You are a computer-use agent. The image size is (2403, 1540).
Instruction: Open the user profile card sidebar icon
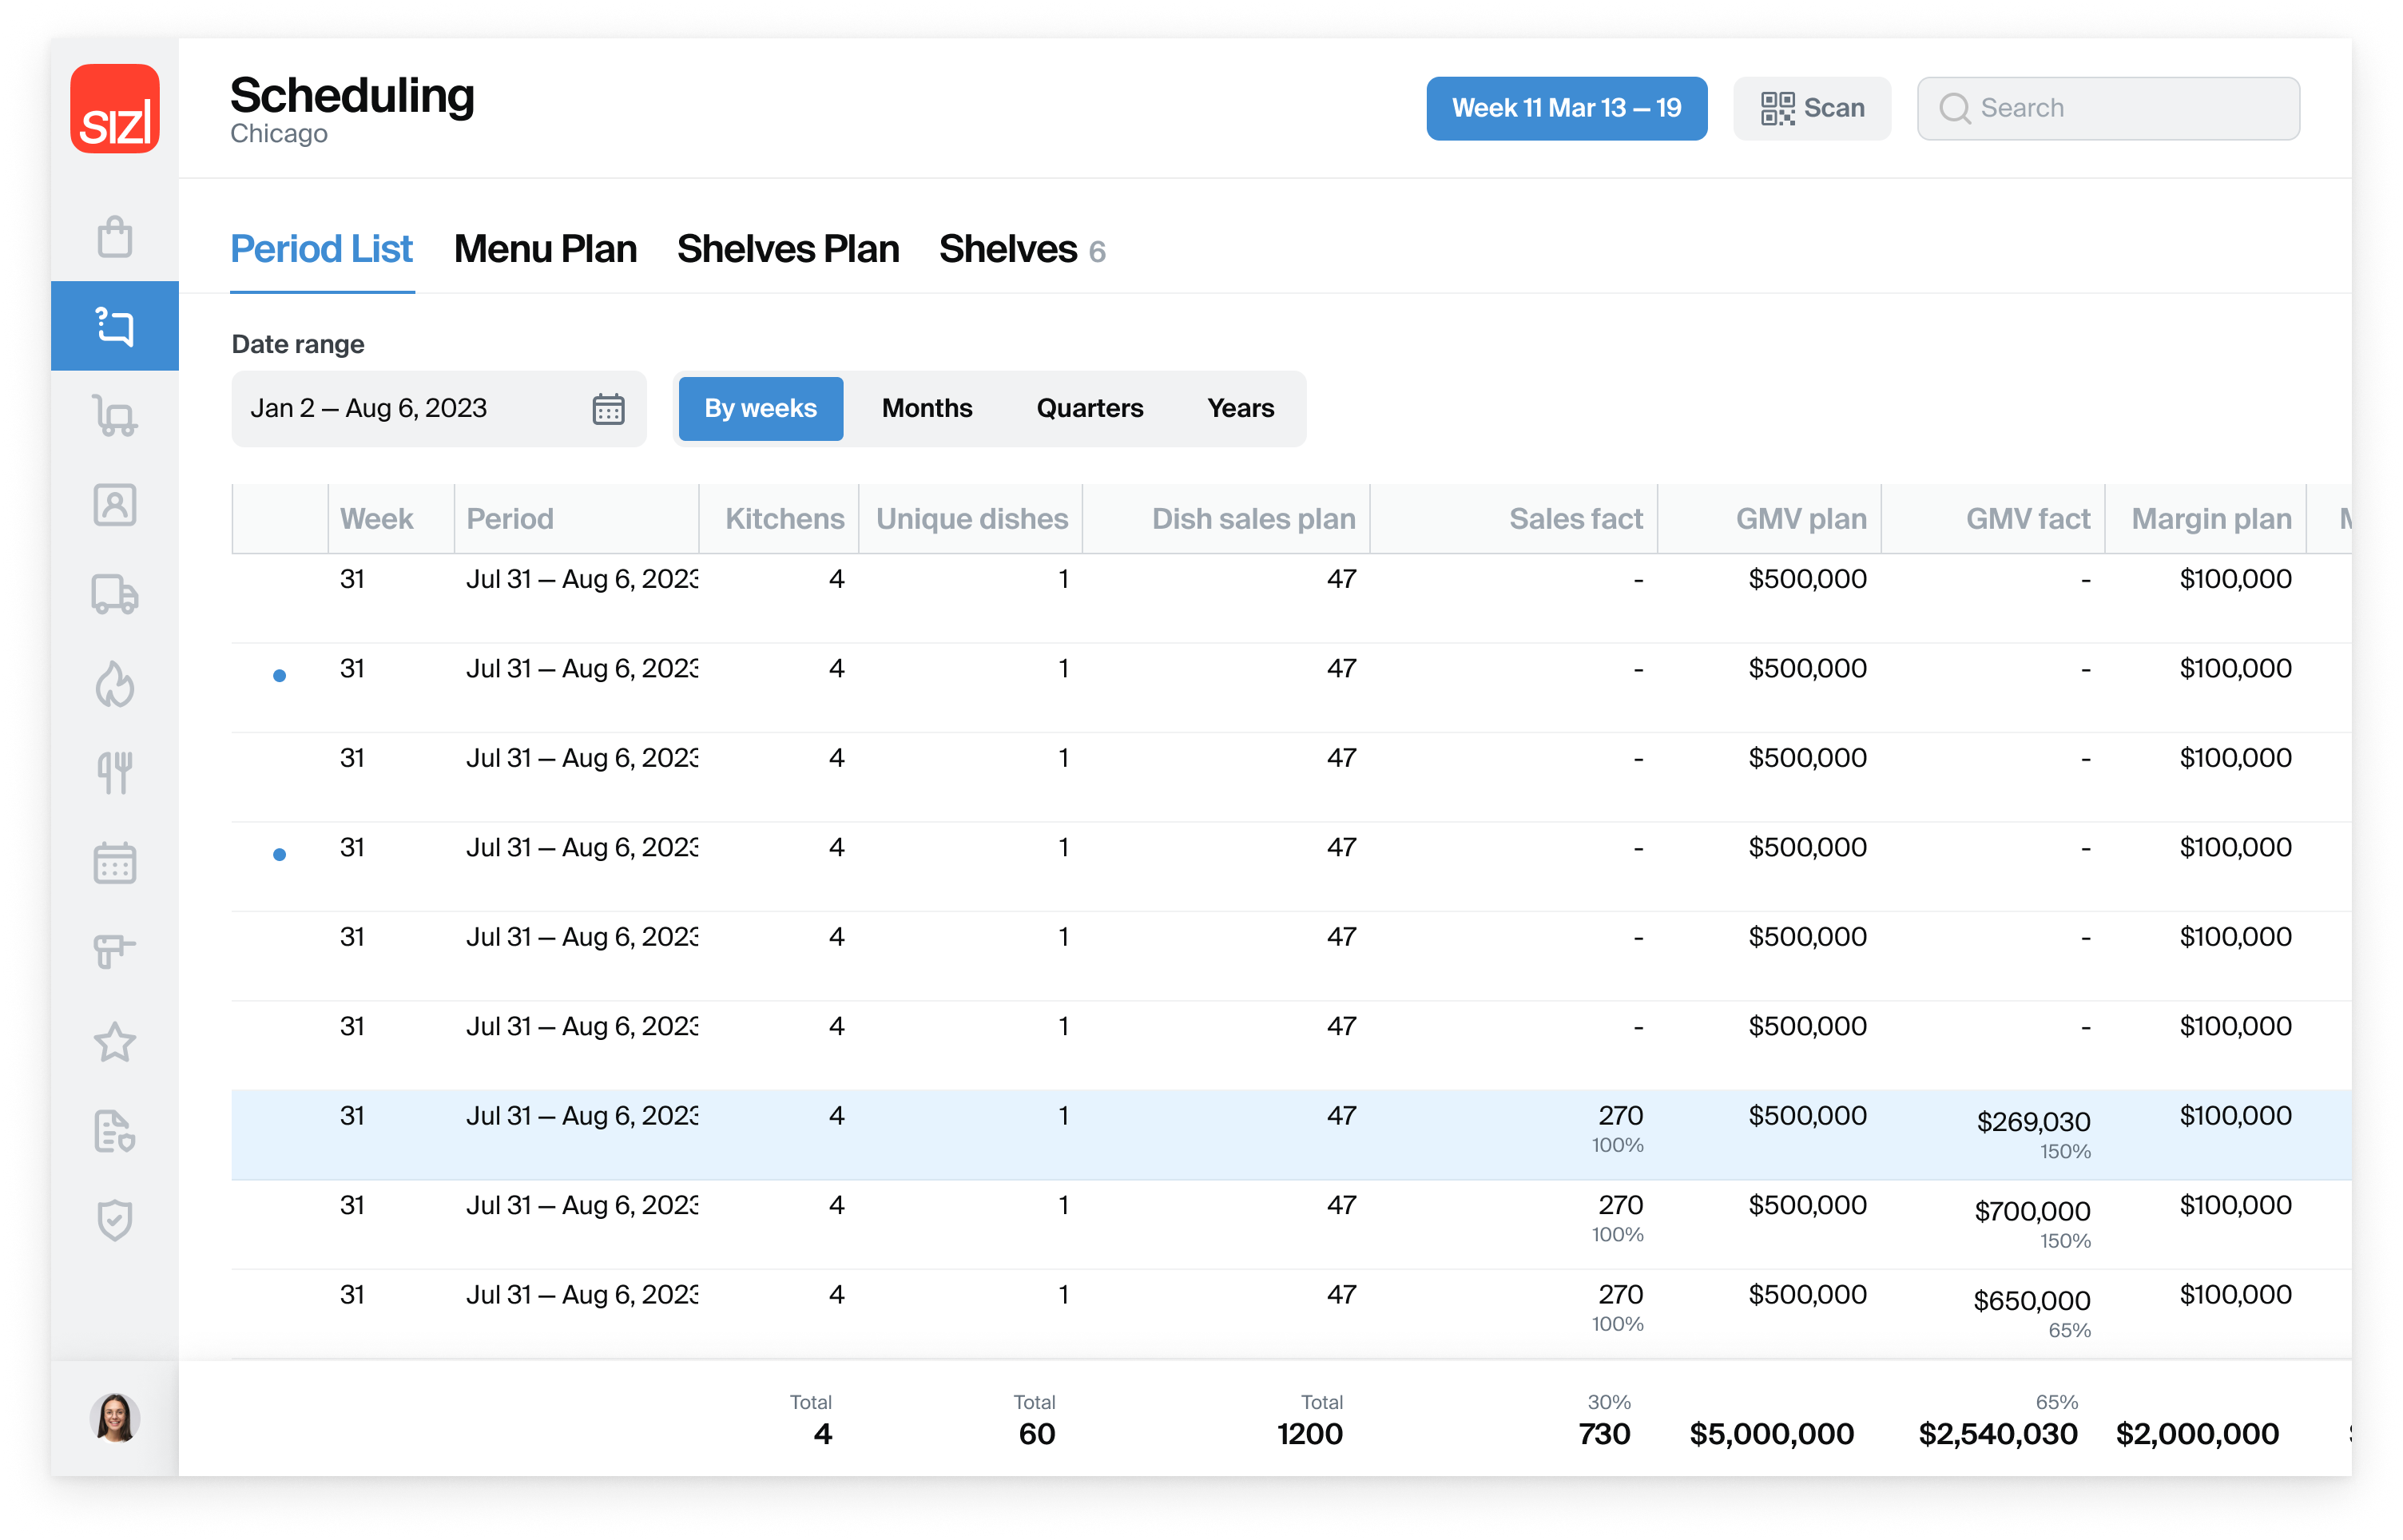click(115, 505)
